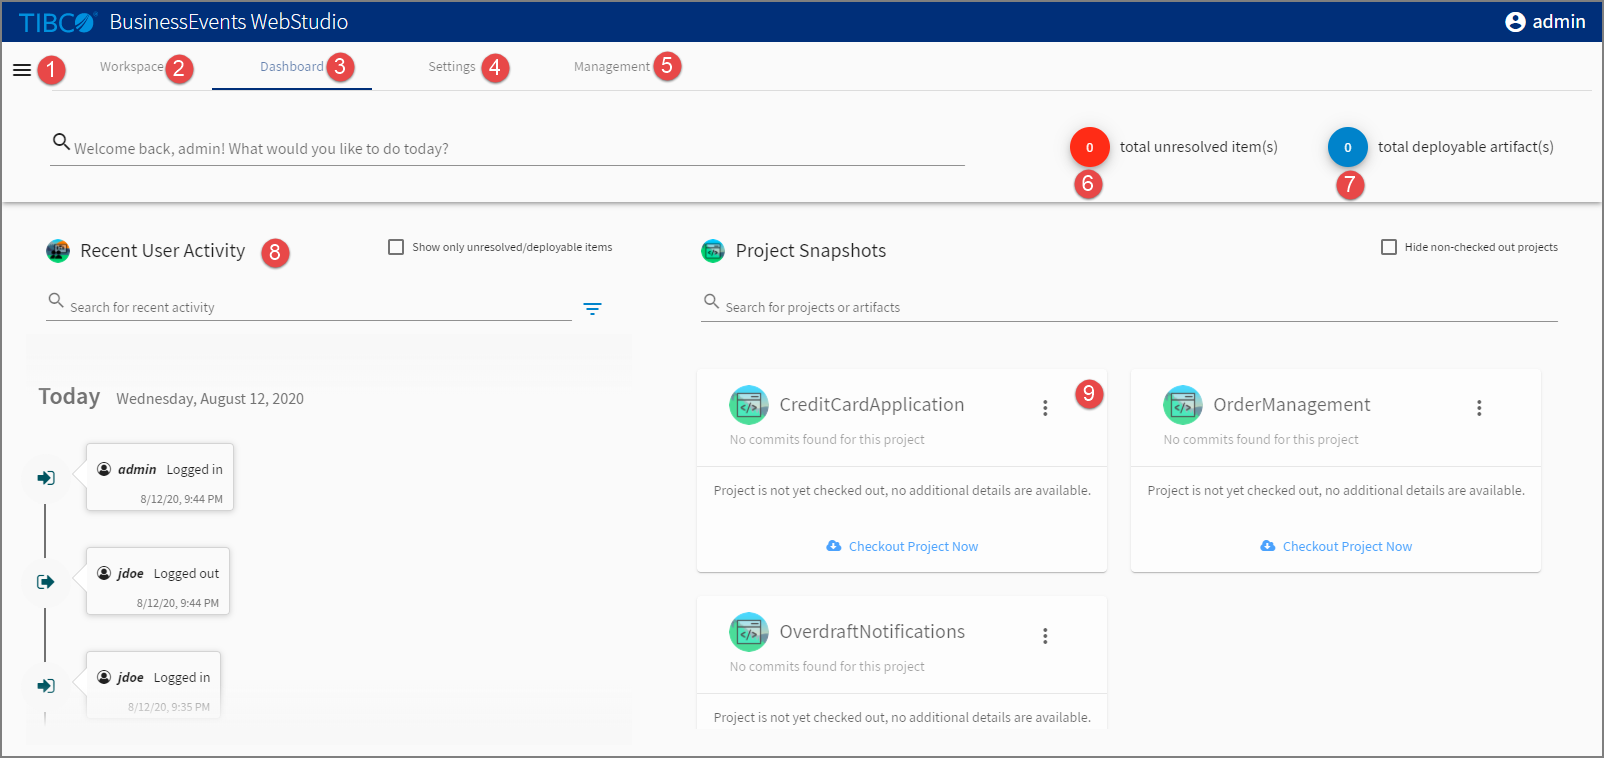This screenshot has width=1604, height=758.
Task: Click the OverdraftNotifications project icon
Action: pos(749,632)
